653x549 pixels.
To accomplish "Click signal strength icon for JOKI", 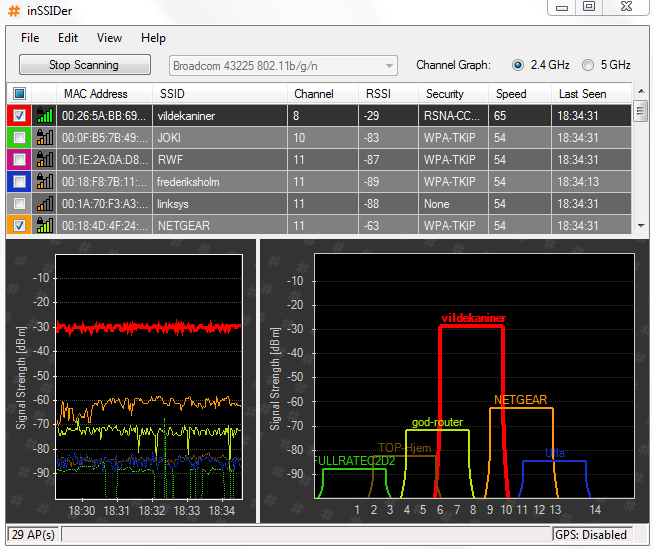I will click(45, 137).
